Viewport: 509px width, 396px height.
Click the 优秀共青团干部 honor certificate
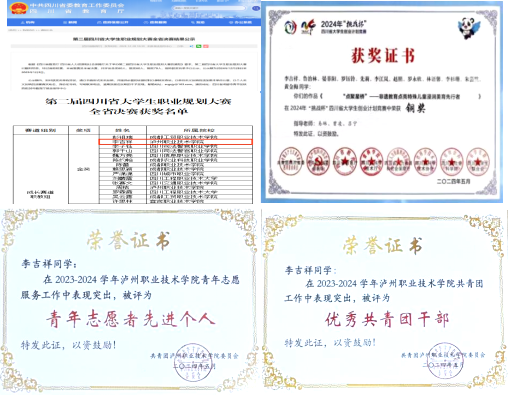coord(385,300)
